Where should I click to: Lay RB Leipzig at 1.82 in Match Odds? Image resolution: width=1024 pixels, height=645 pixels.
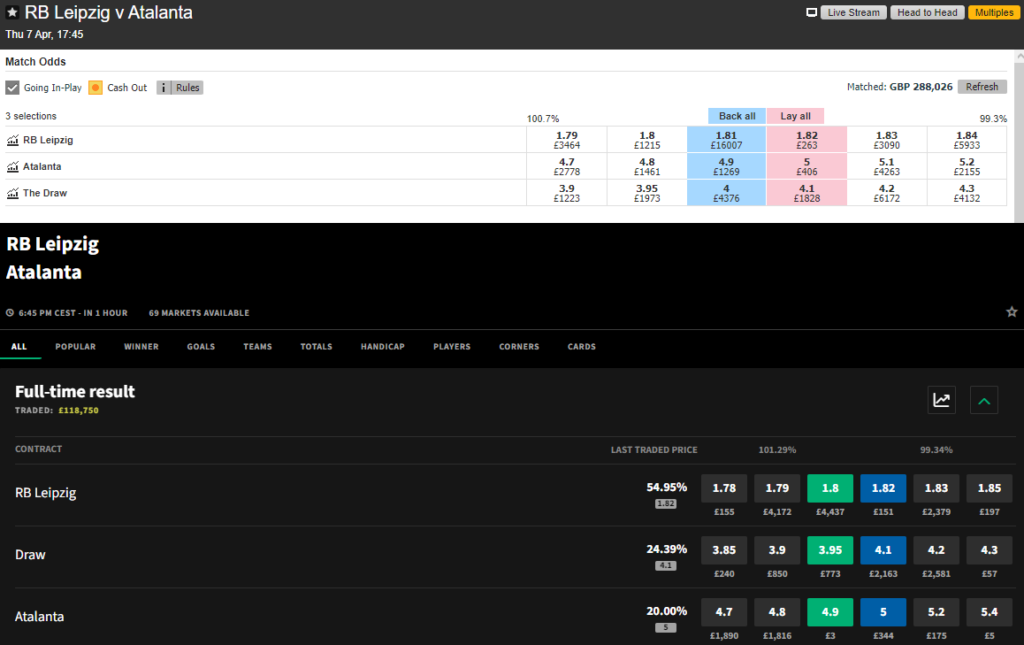(807, 140)
